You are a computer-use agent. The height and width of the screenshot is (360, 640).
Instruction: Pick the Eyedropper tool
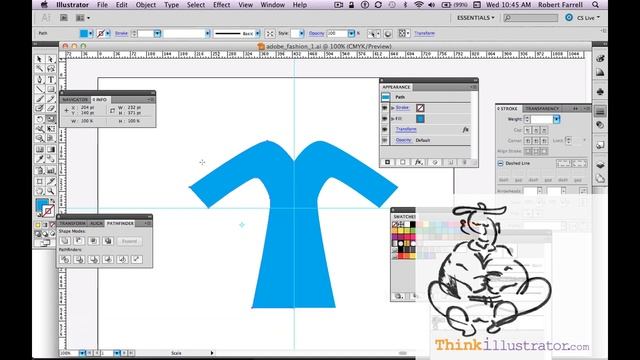click(x=40, y=159)
